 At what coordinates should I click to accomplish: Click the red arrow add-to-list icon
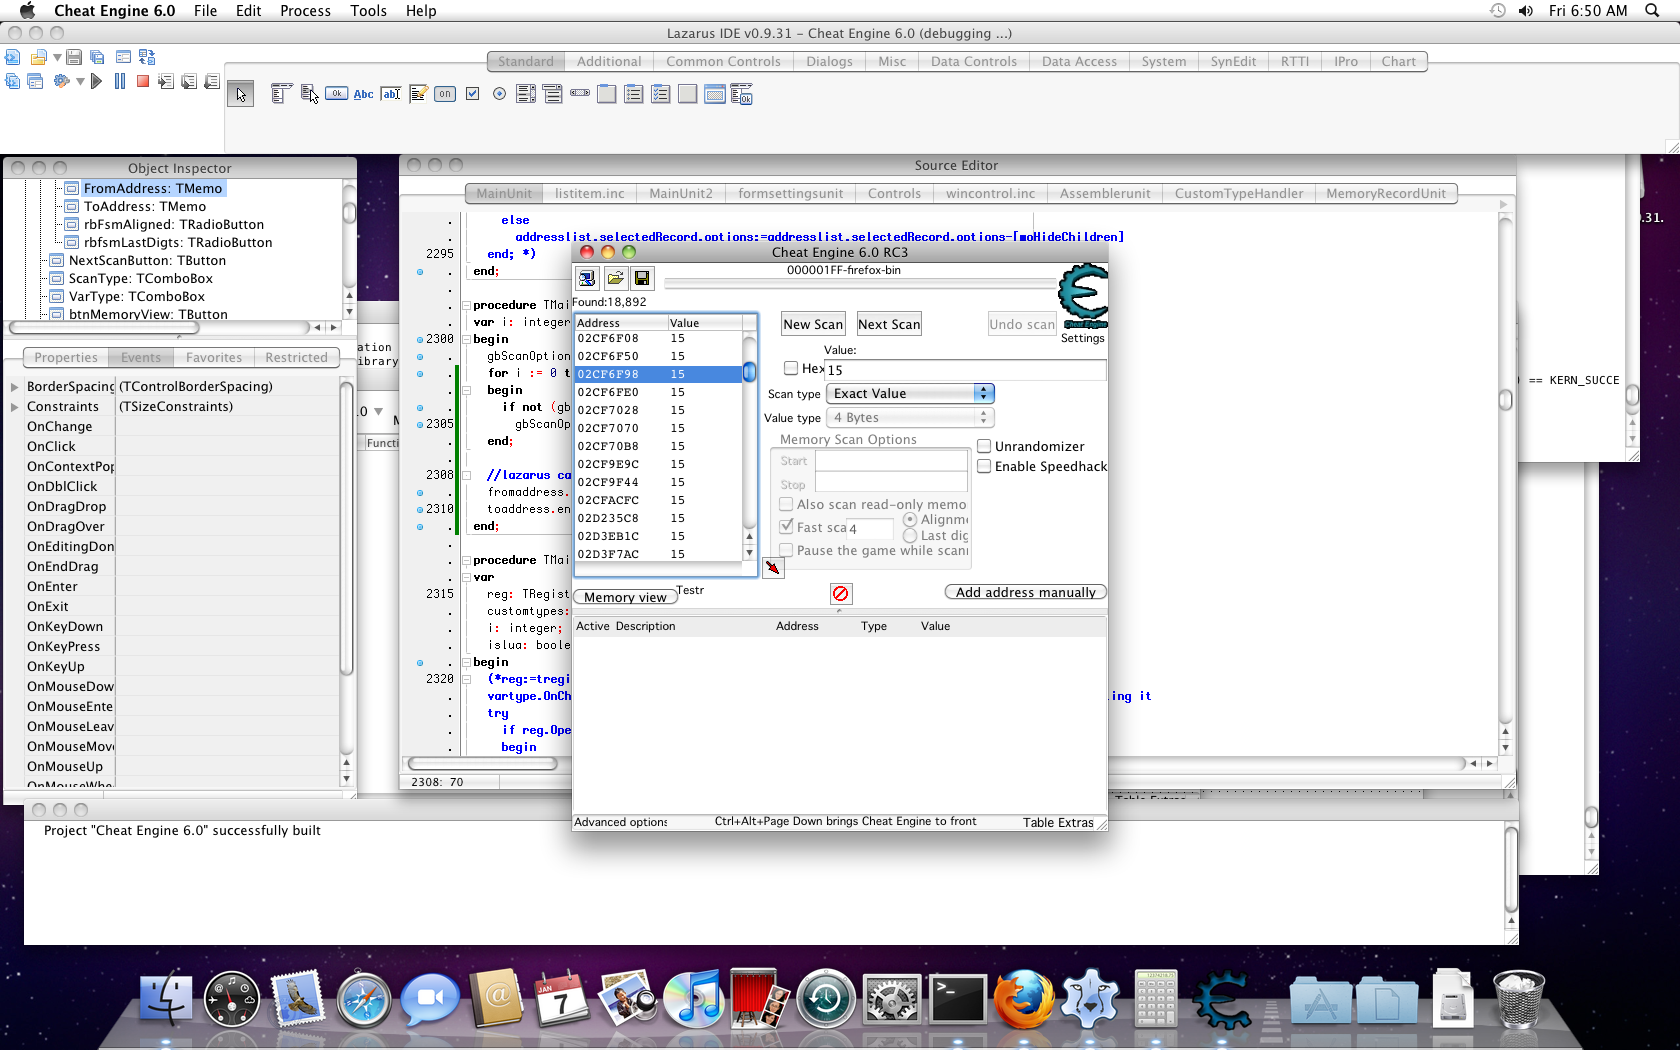pos(773,568)
